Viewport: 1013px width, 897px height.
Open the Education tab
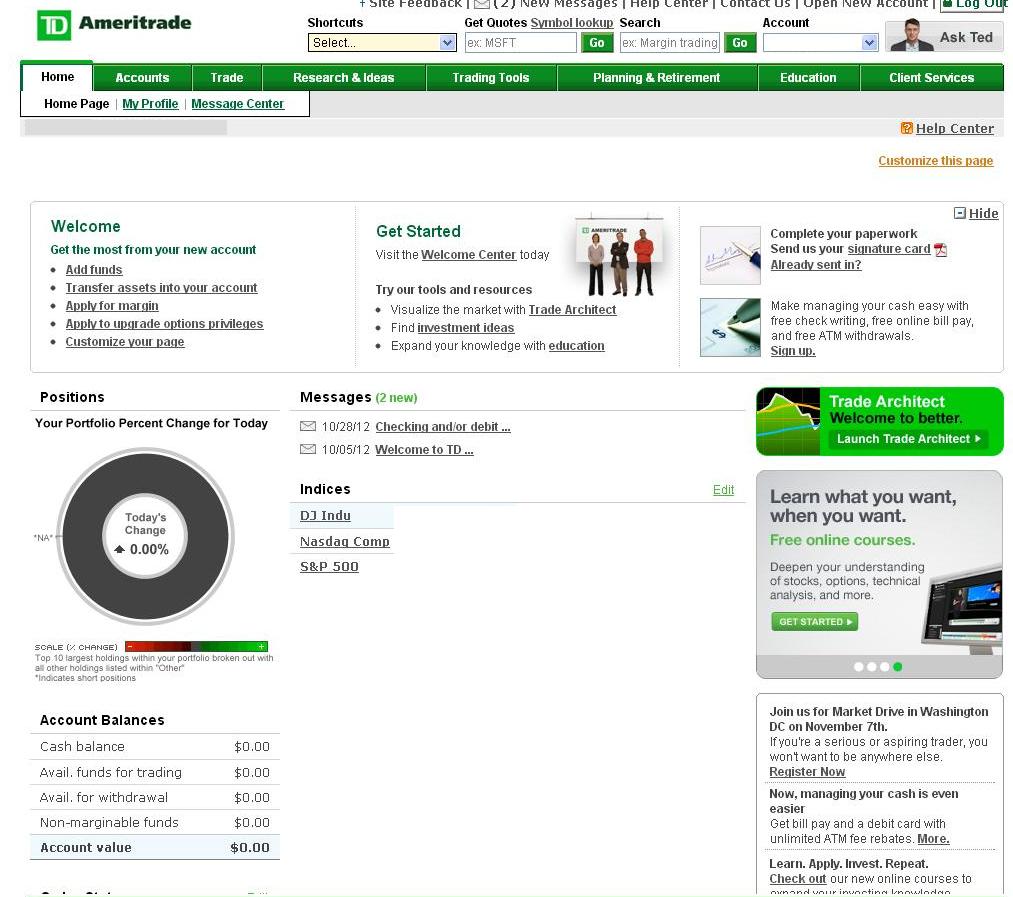(x=808, y=78)
